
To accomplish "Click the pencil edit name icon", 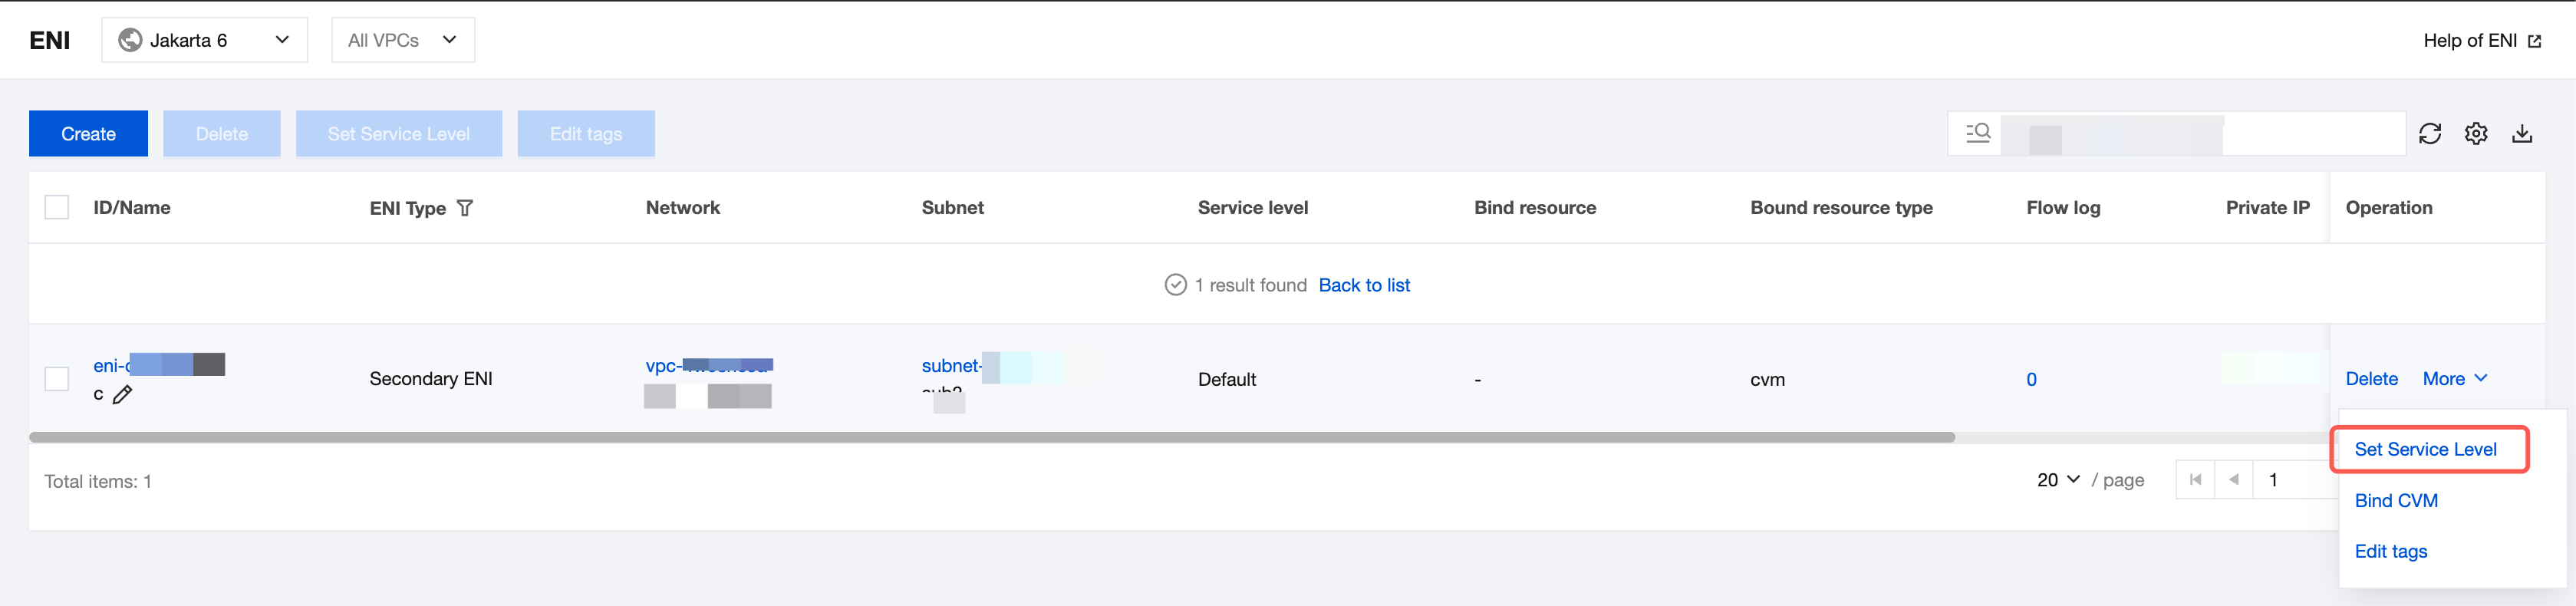I will [122, 395].
